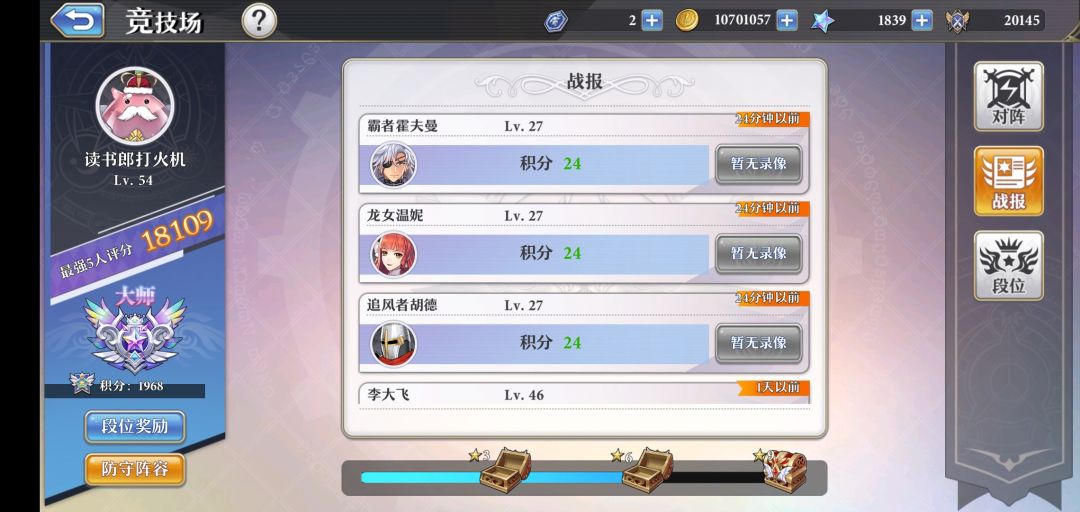Open the nine-star red treasure chest
1080x512 pixels.
(785, 471)
